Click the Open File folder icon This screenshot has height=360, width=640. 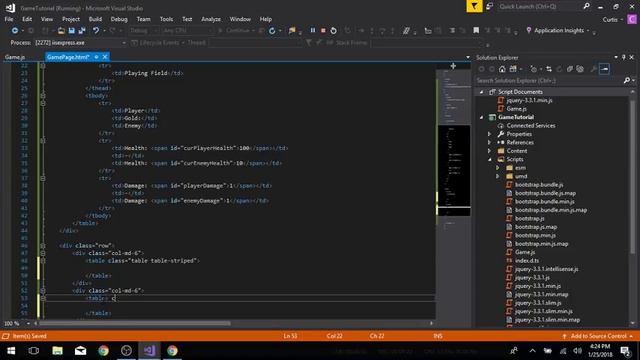pyautogui.click(x=61, y=31)
